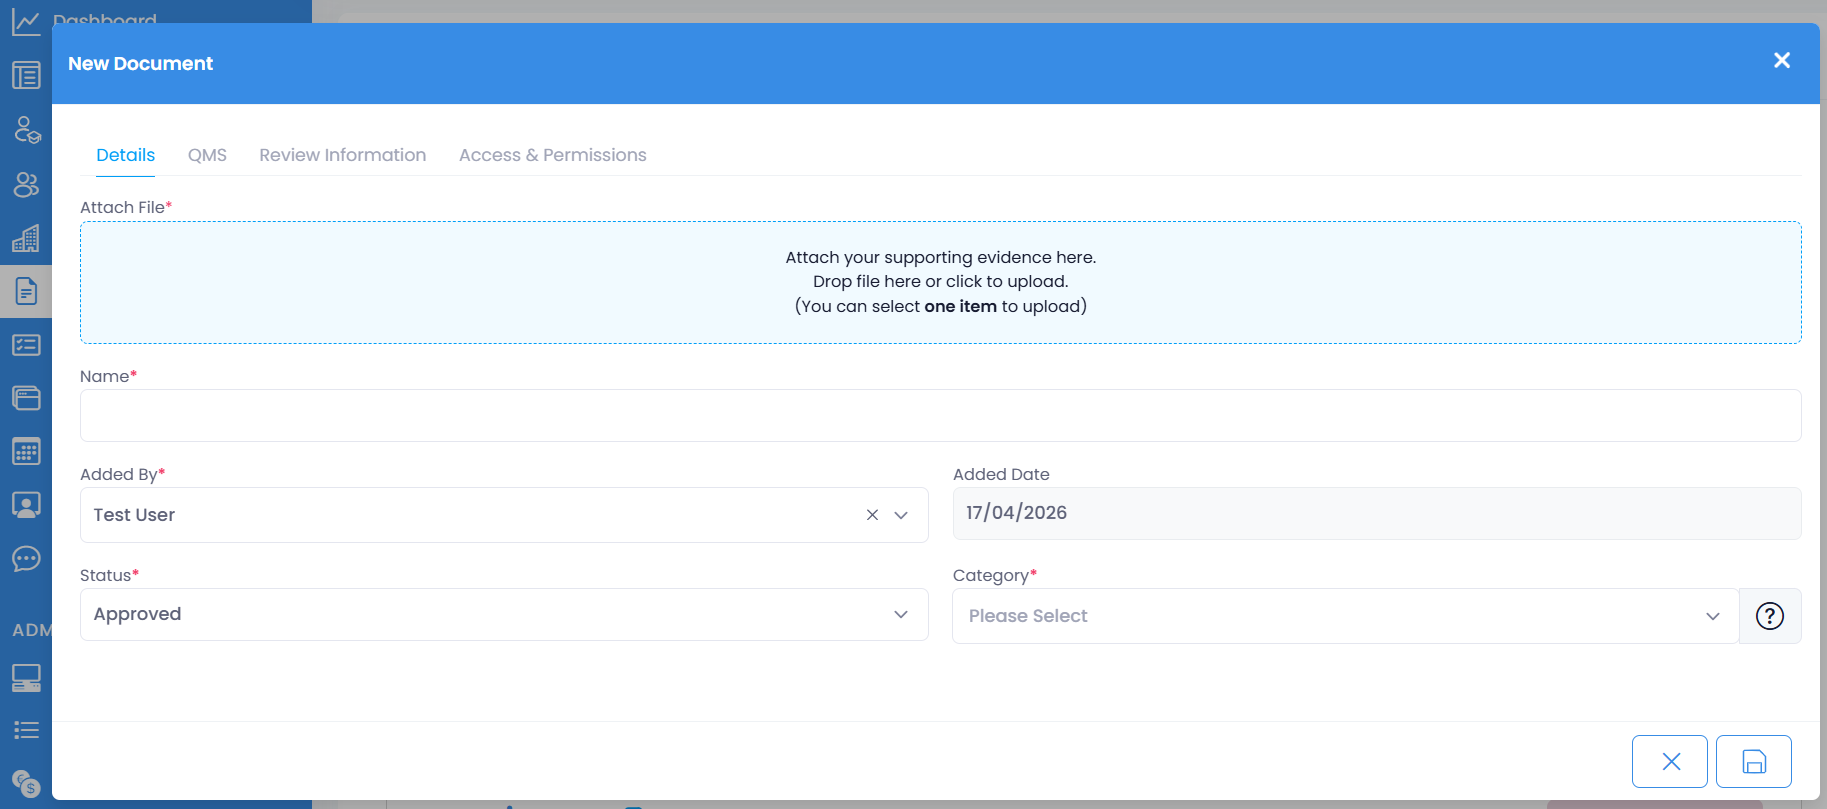This screenshot has height=809, width=1827.
Task: Open the Dashboard chart icon in sidebar
Action: point(26,22)
